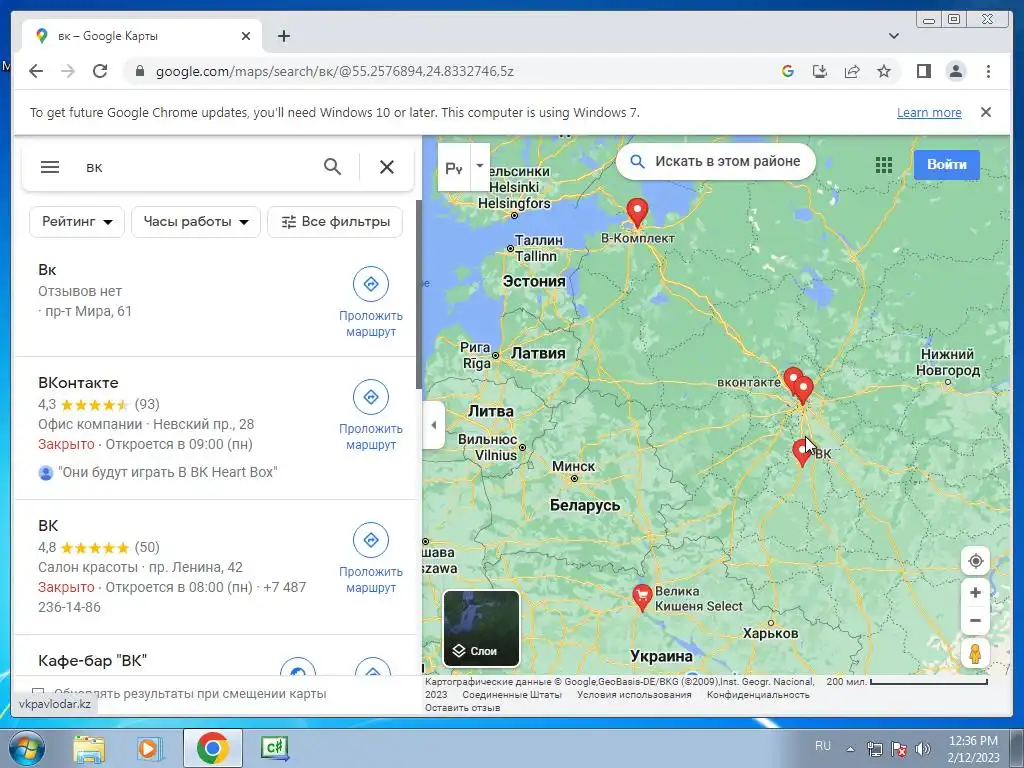1024x768 pixels.
Task: Click the volume icon in system tray
Action: pos(923,749)
